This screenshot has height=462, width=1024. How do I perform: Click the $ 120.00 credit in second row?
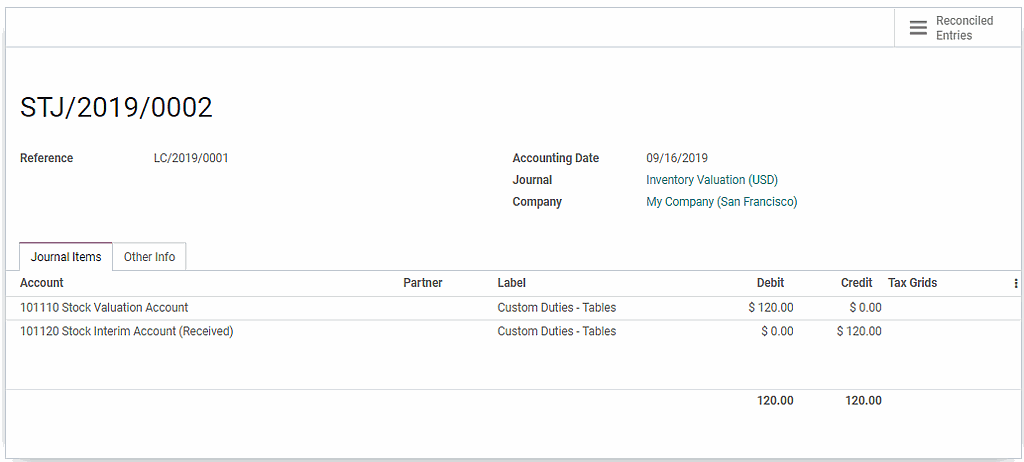click(859, 331)
